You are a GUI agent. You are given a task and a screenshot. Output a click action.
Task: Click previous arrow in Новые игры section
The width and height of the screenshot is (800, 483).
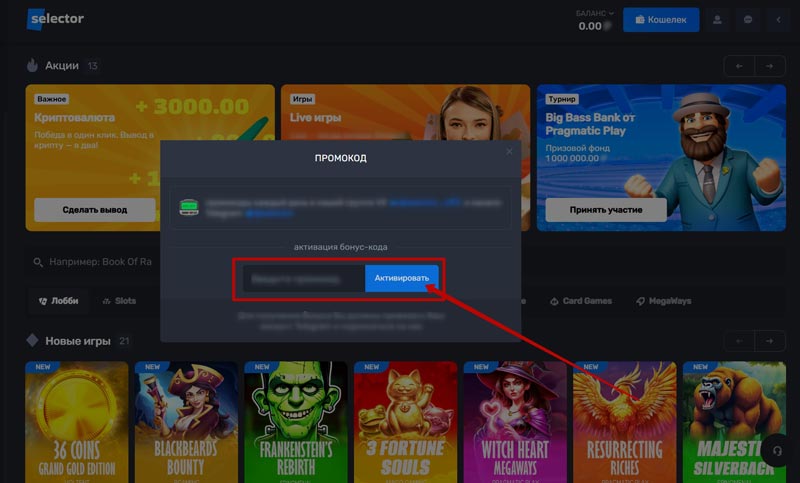pyautogui.click(x=739, y=341)
